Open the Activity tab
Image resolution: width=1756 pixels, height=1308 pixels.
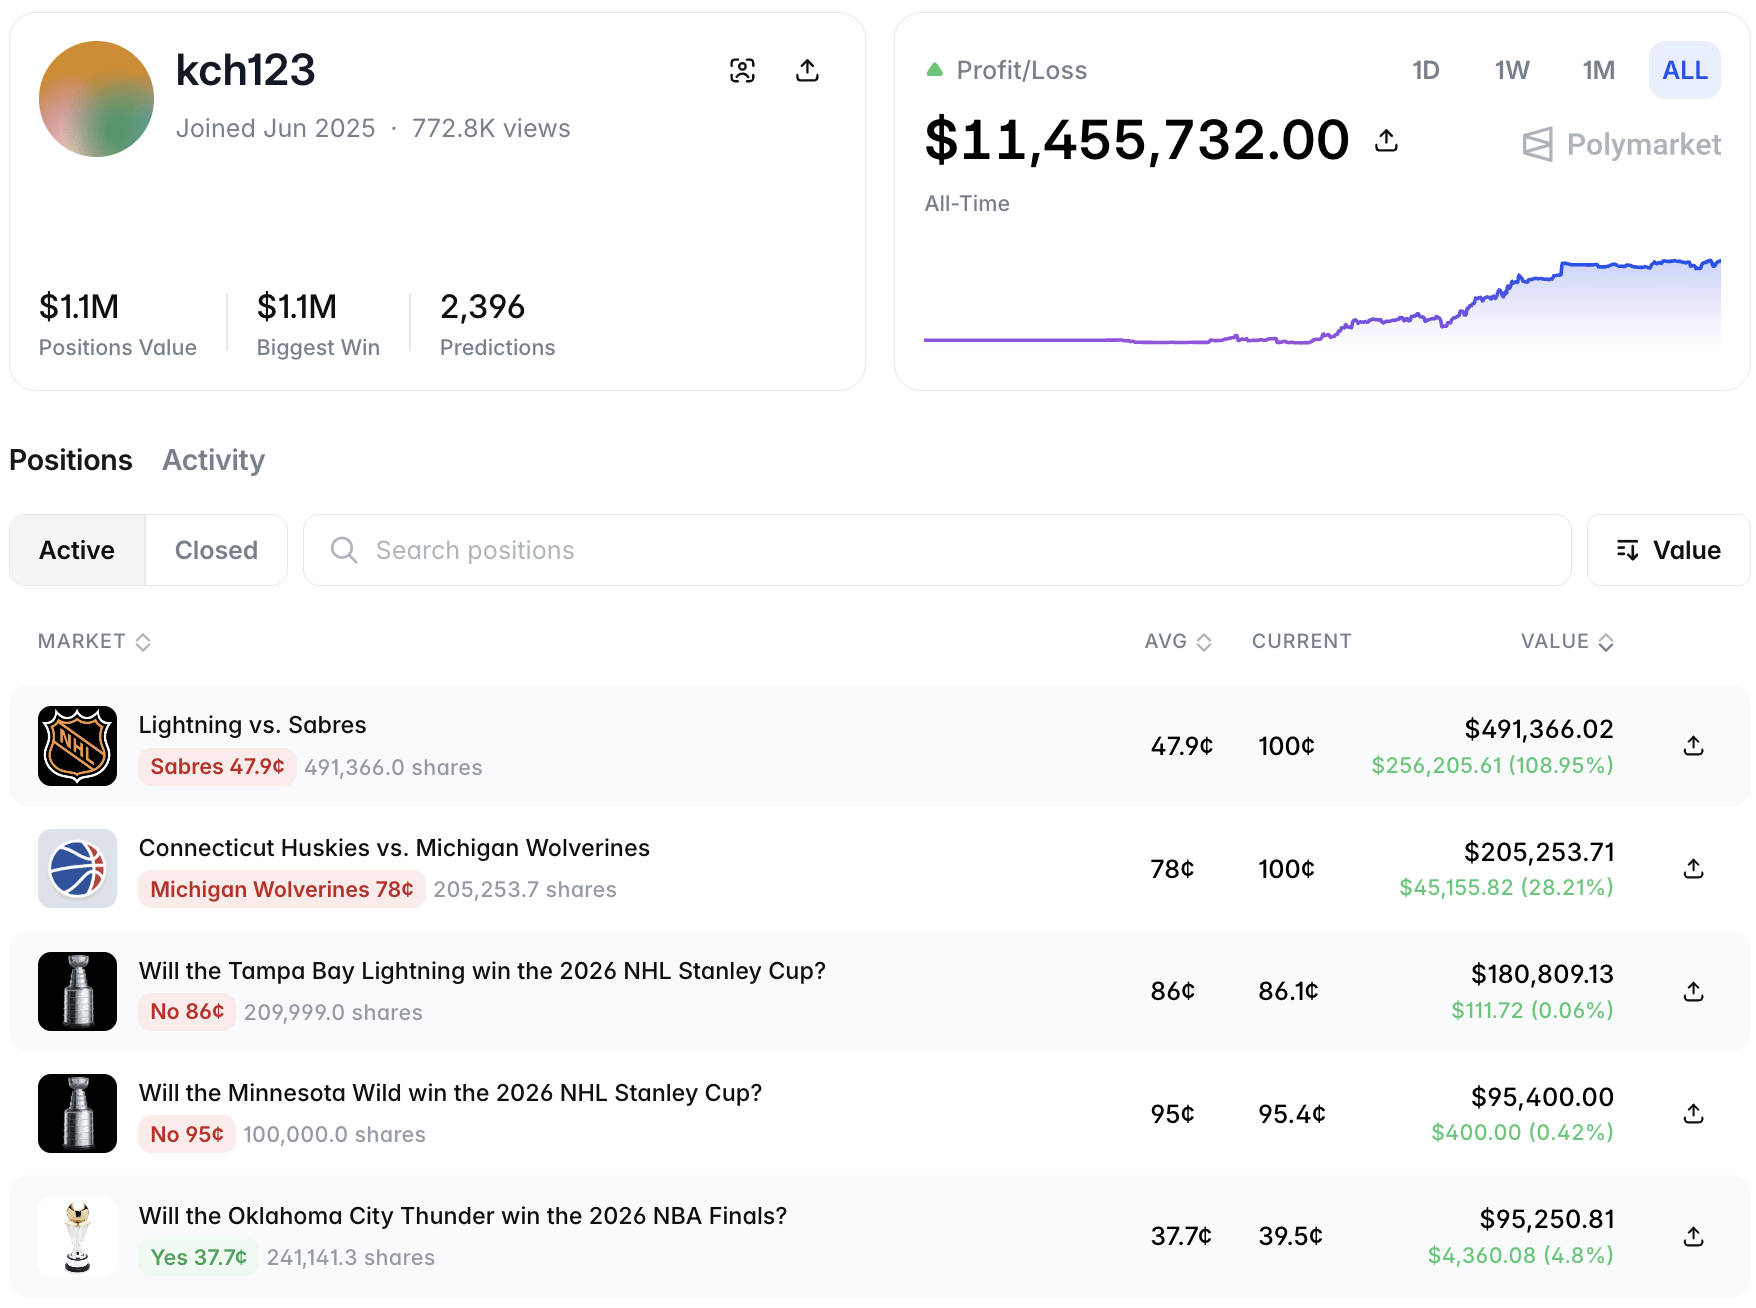(213, 460)
